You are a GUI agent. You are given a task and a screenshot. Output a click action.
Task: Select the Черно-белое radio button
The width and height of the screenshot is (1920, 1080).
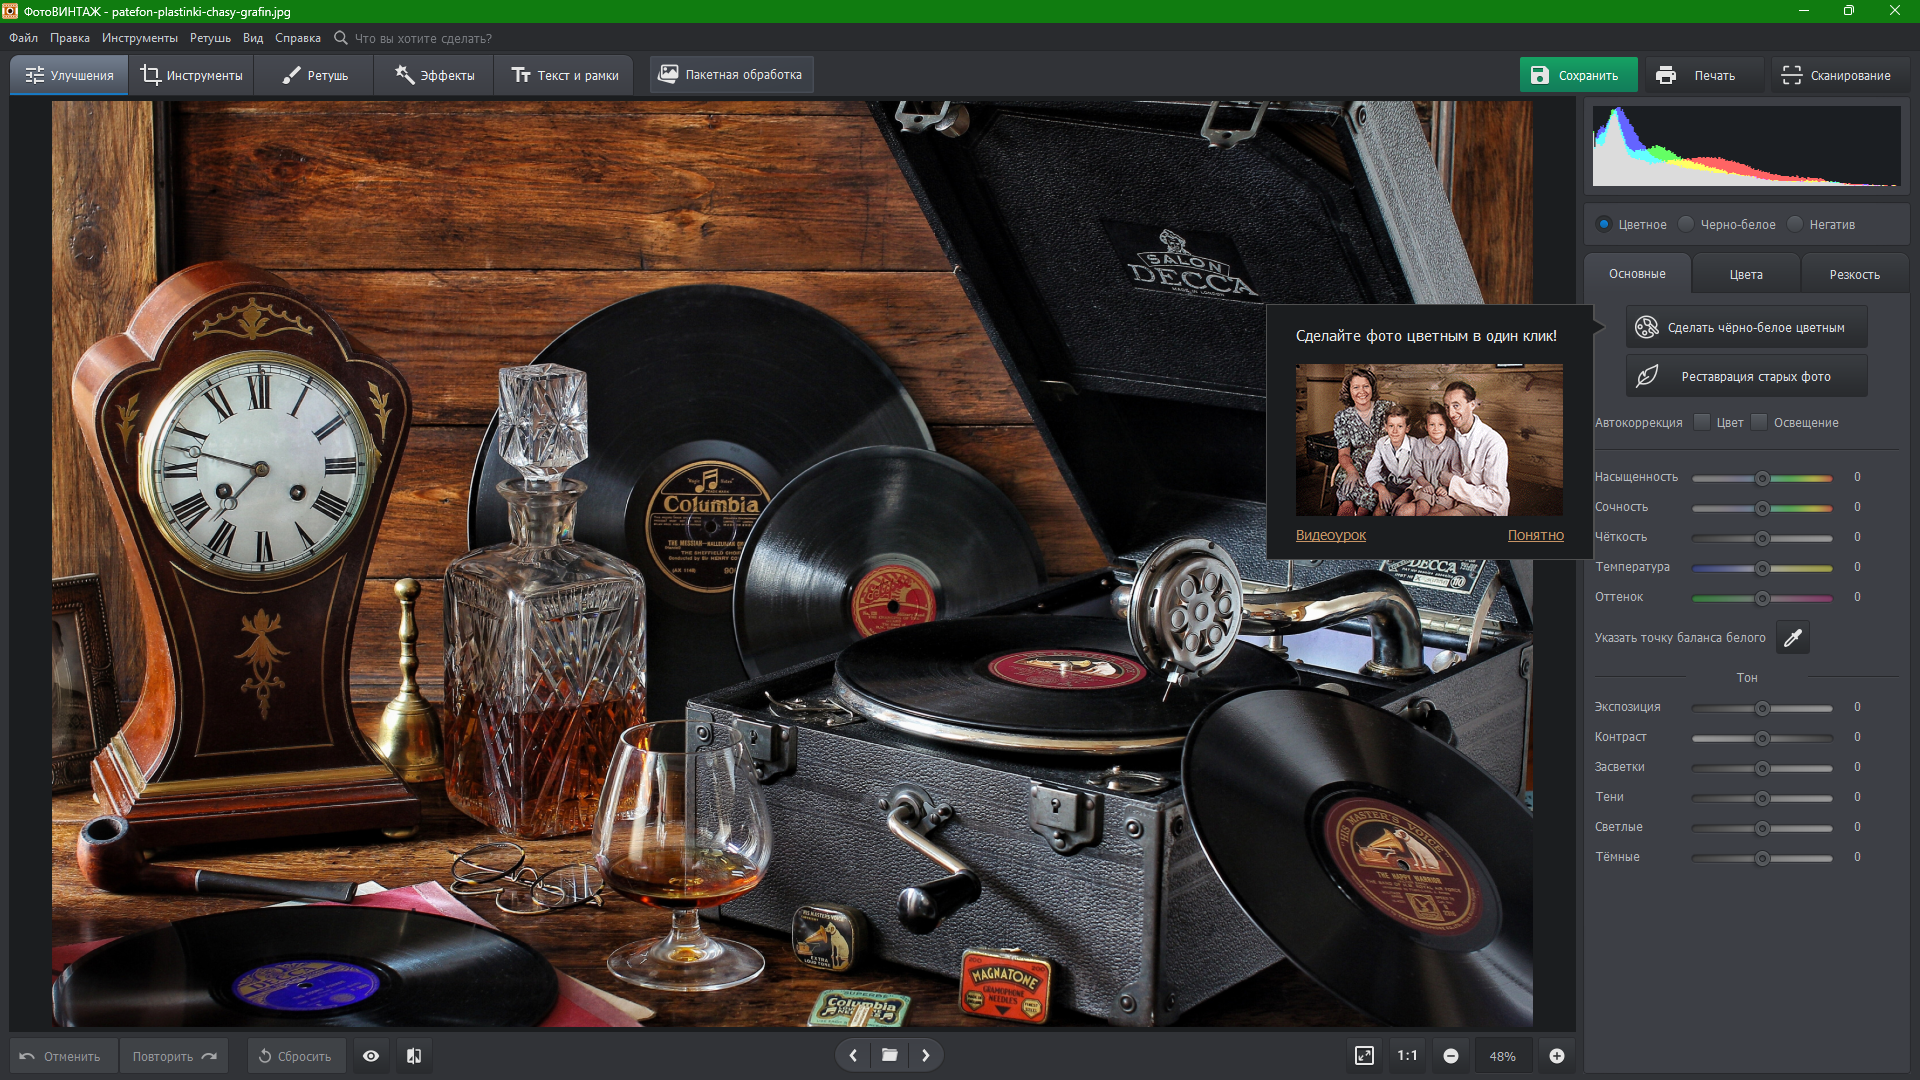click(x=1687, y=224)
